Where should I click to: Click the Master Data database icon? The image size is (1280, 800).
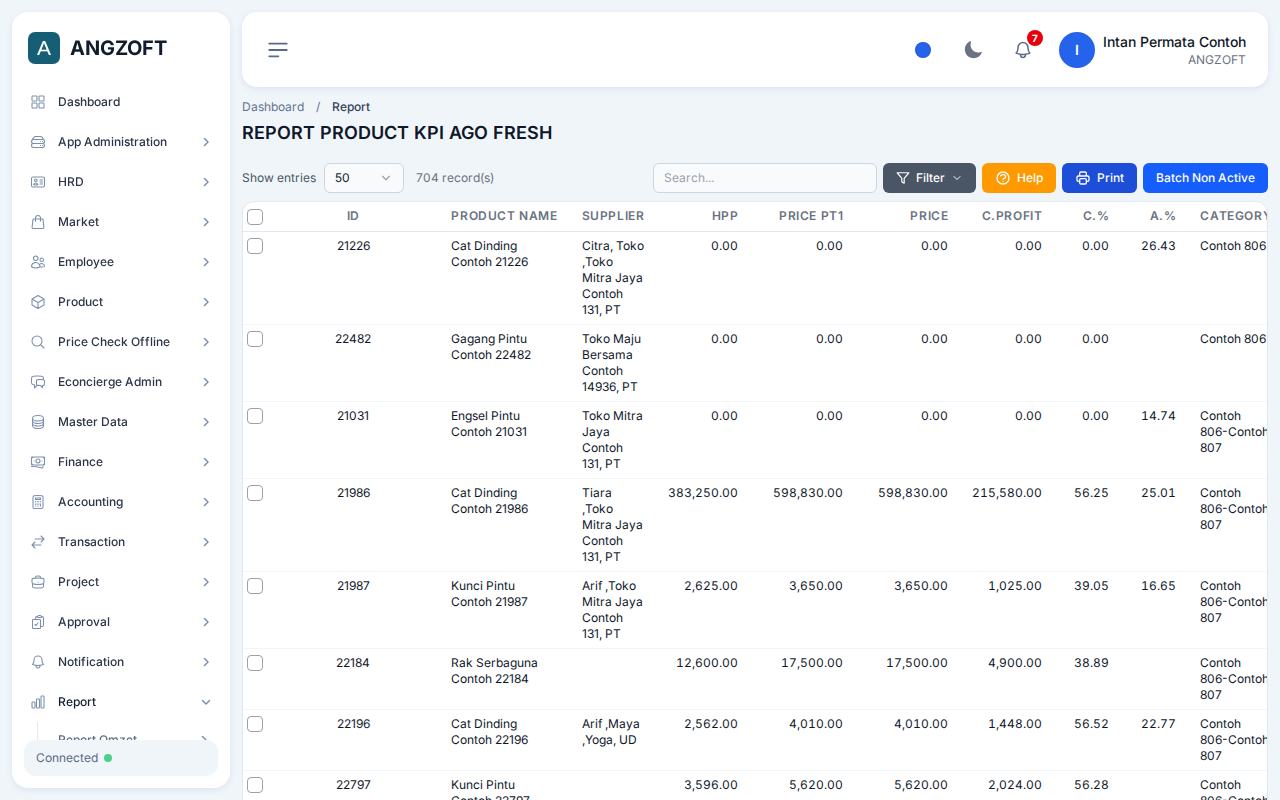(38, 422)
